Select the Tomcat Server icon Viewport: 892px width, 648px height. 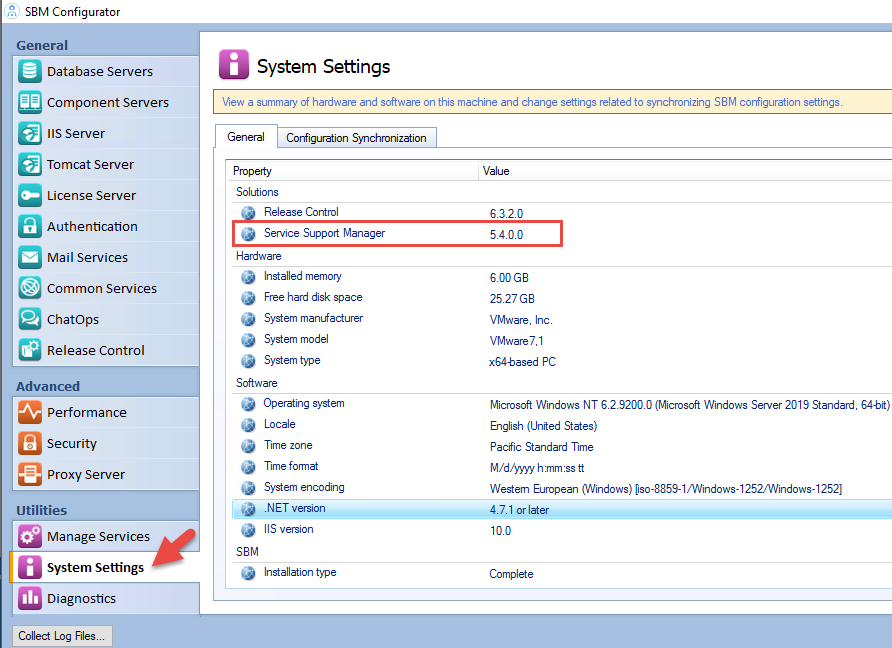click(x=30, y=164)
